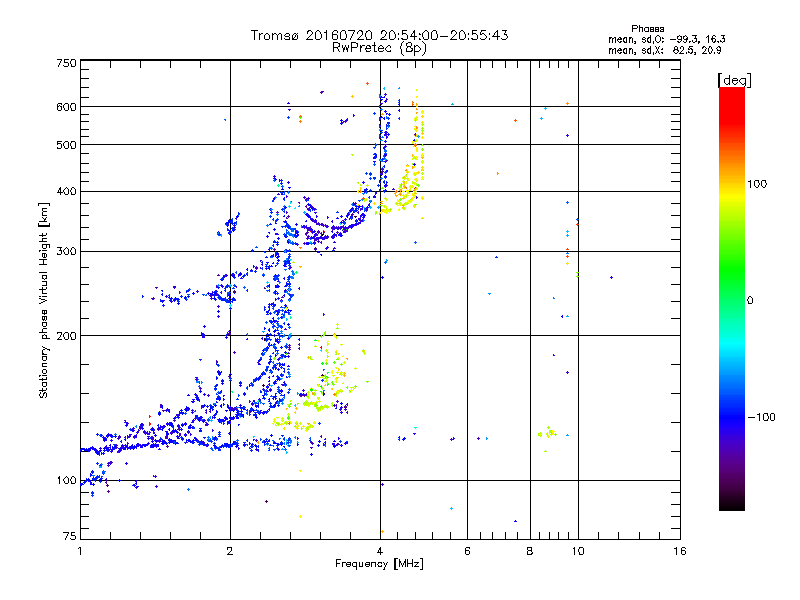
Task: Click the 'Phases' header label
Action: tap(647, 29)
